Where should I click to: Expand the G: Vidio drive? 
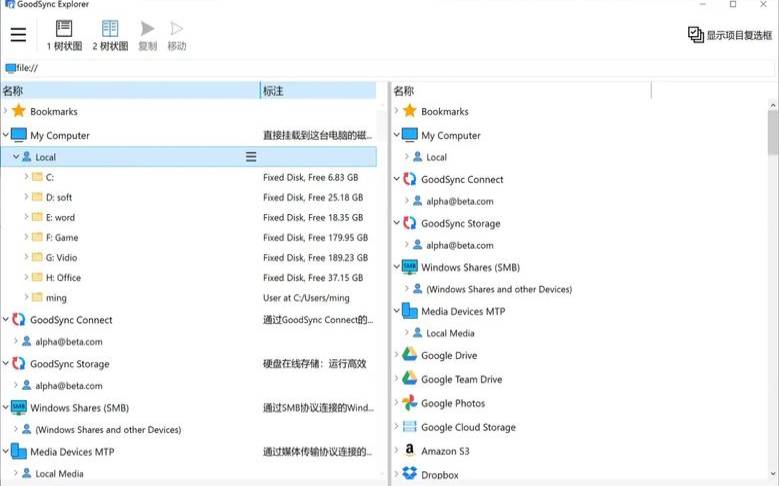pos(26,257)
